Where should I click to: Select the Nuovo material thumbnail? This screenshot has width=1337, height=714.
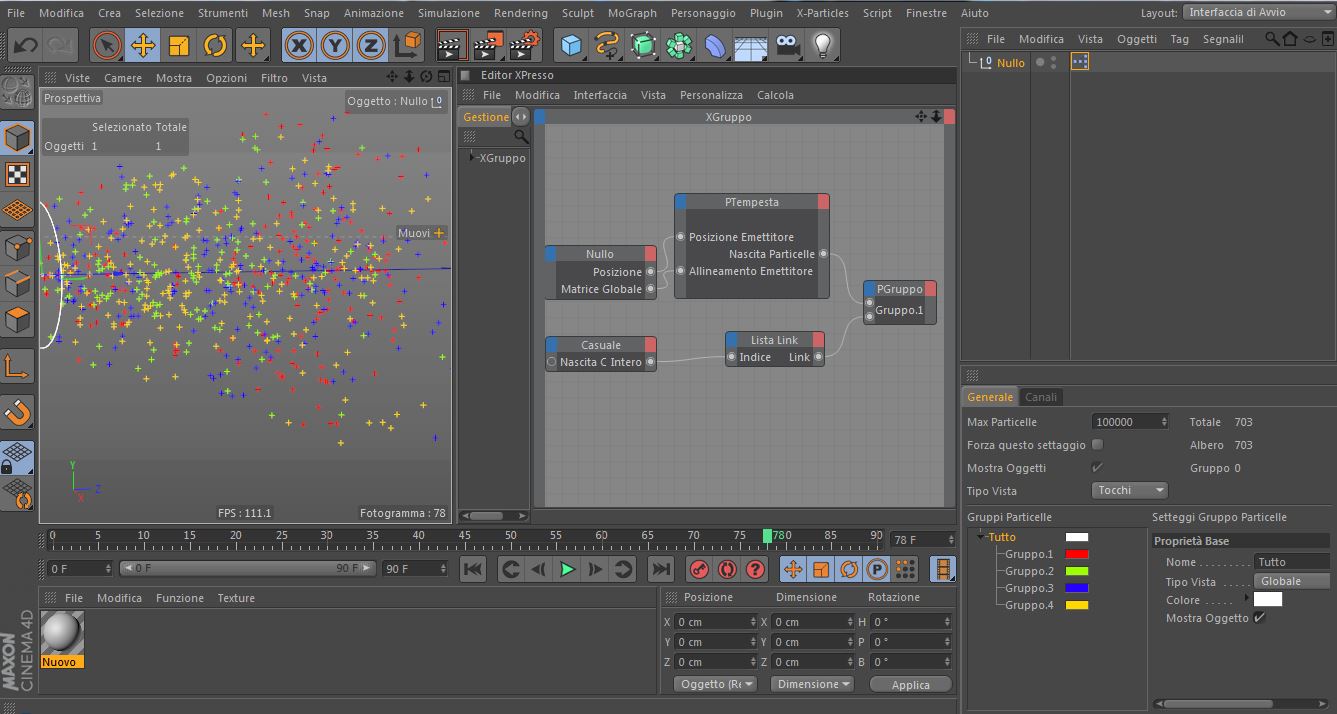(x=62, y=632)
